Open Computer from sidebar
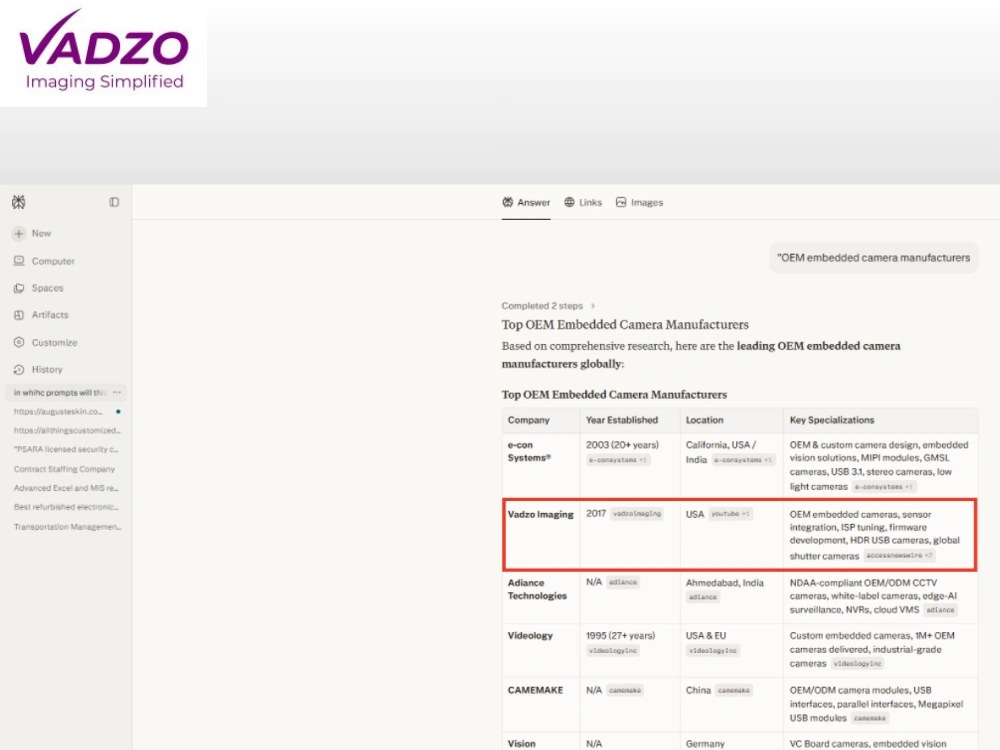This screenshot has height=750, width=1000. click(44, 261)
